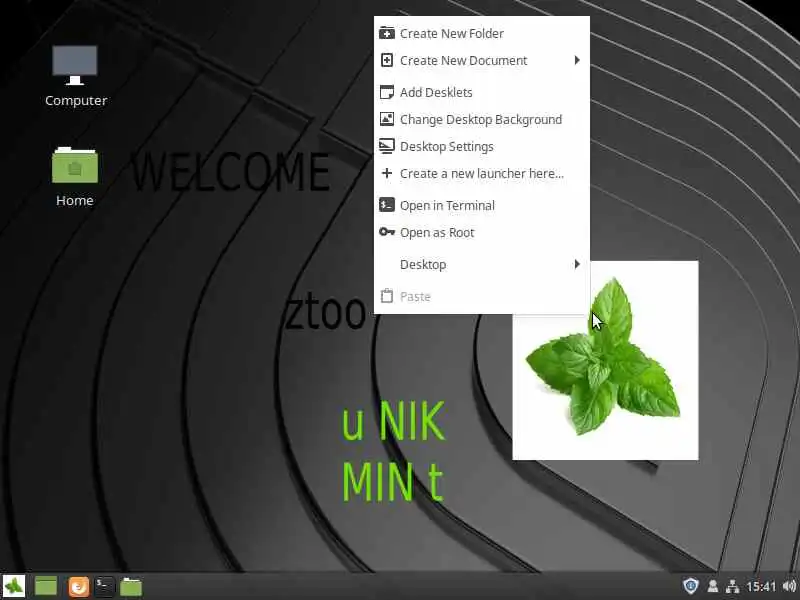
Task: Open Desktop Settings from context menu
Action: (482, 146)
